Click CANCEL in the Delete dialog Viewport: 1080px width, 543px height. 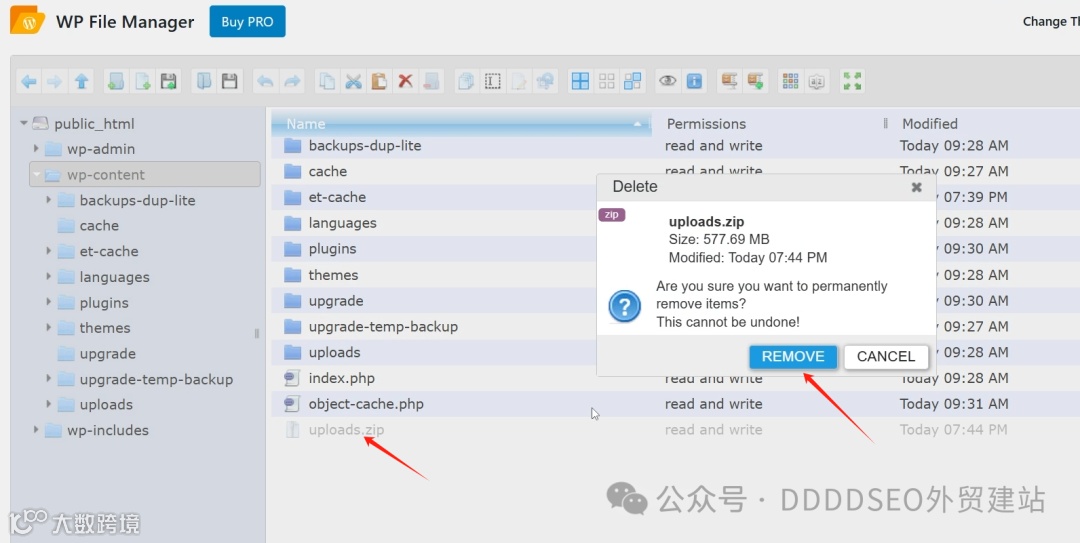point(886,356)
